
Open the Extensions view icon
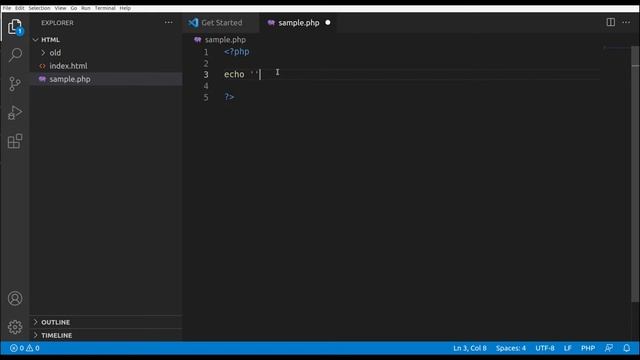15,141
